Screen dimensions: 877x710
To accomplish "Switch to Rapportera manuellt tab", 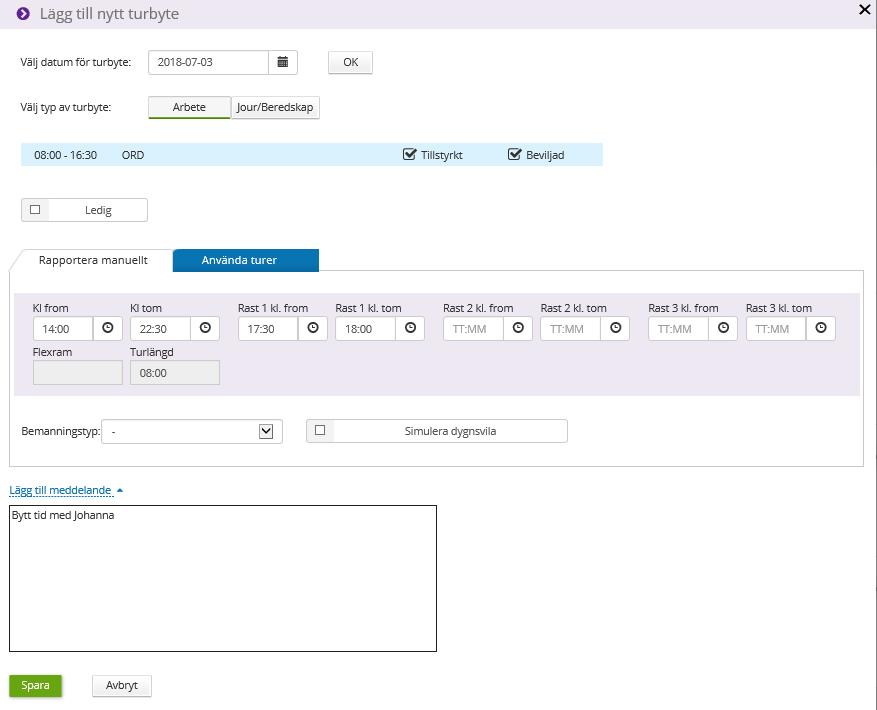I will (x=93, y=260).
